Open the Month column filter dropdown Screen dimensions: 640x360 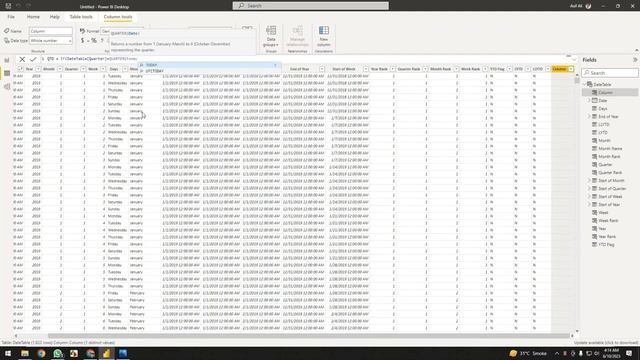[x=60, y=69]
